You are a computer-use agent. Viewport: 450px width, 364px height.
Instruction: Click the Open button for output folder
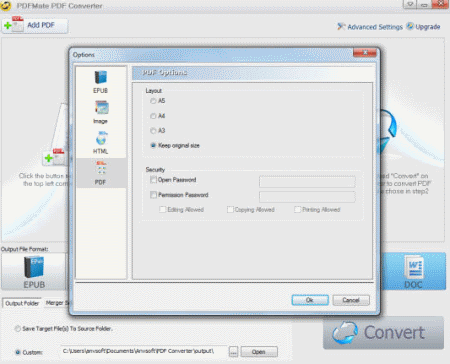click(259, 352)
